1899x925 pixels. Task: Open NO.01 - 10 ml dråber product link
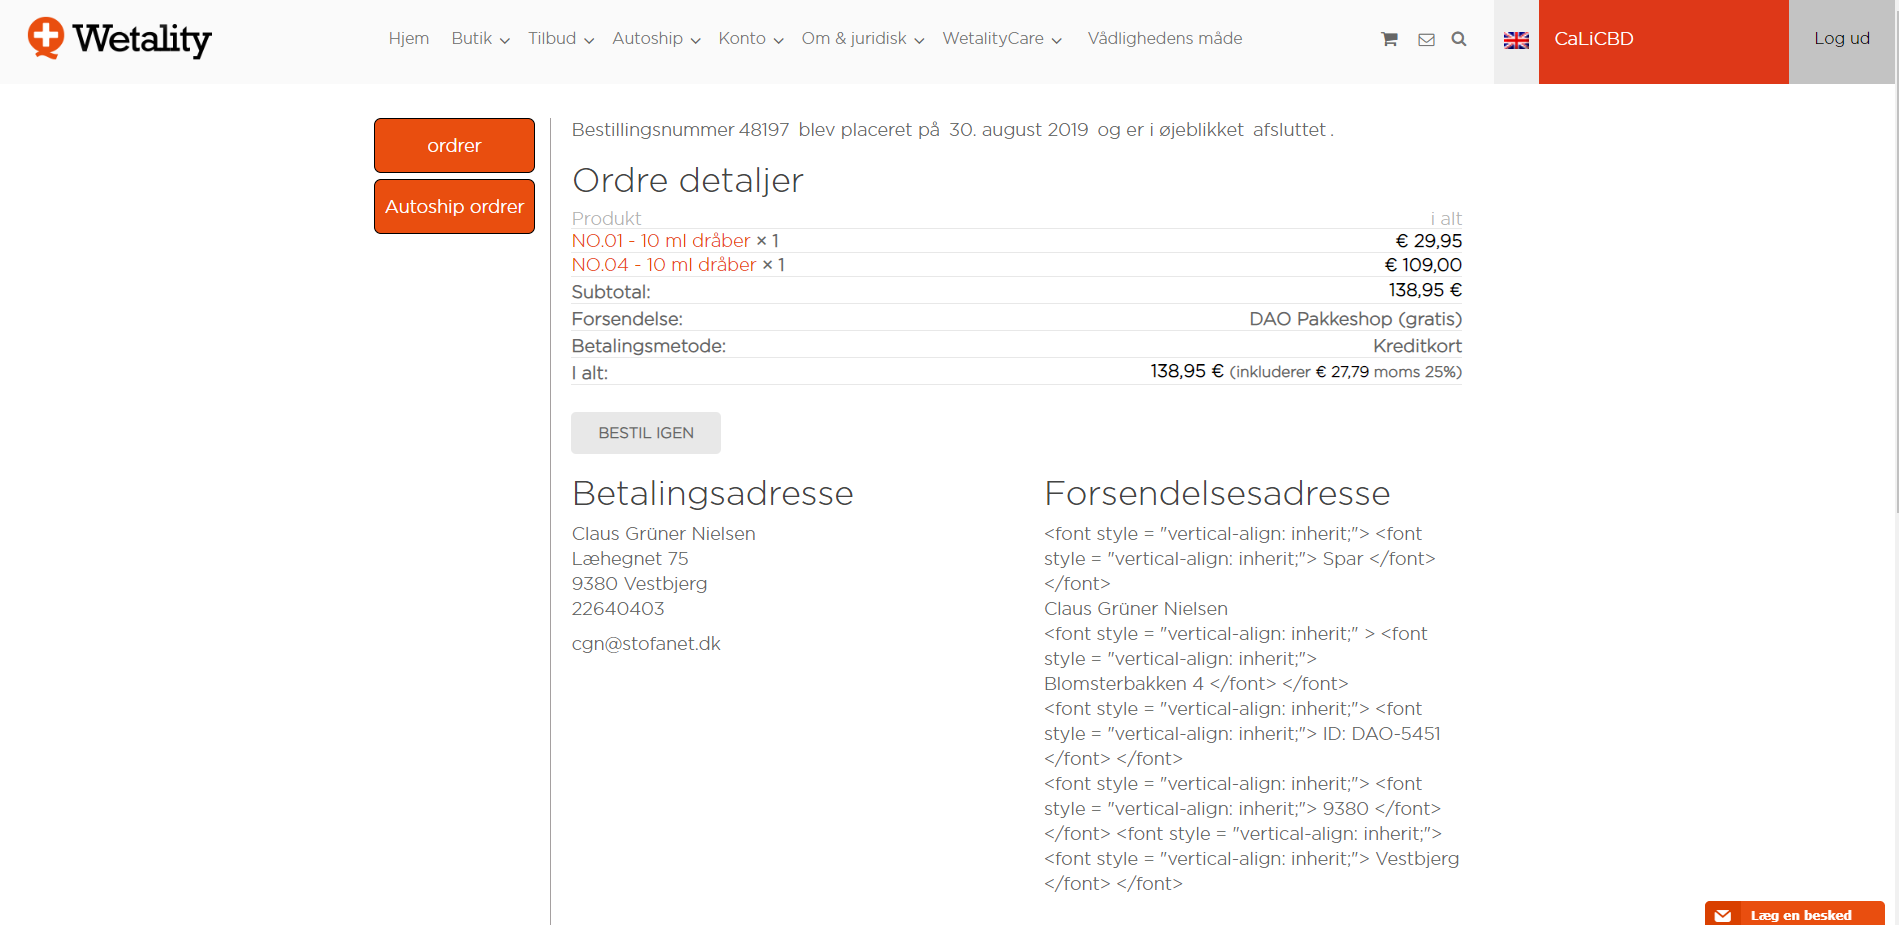[660, 241]
